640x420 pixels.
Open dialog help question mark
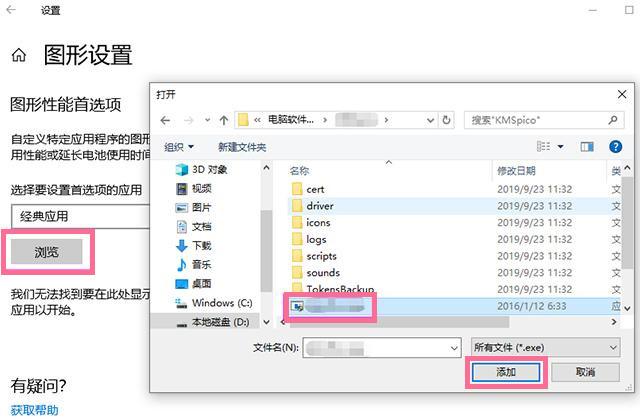point(615,147)
